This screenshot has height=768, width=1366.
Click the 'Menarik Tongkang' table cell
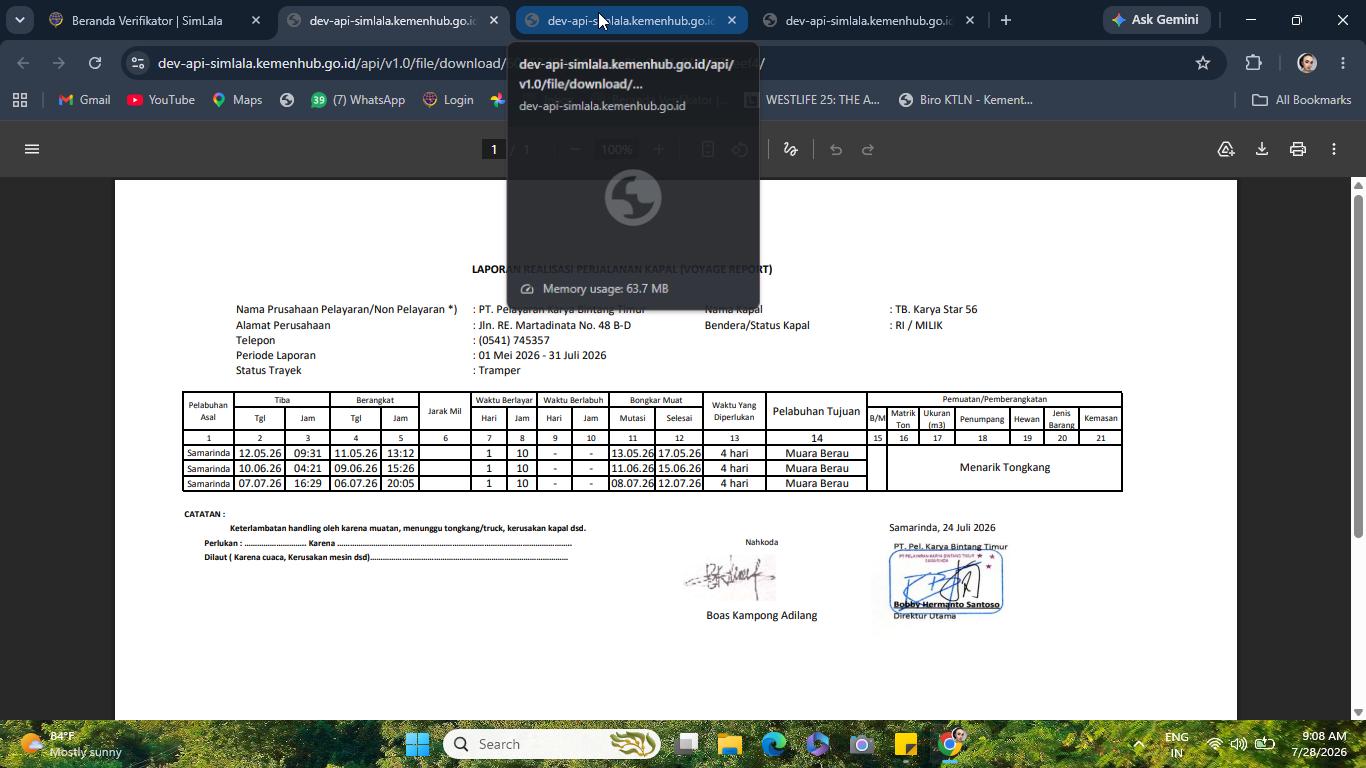point(1005,468)
